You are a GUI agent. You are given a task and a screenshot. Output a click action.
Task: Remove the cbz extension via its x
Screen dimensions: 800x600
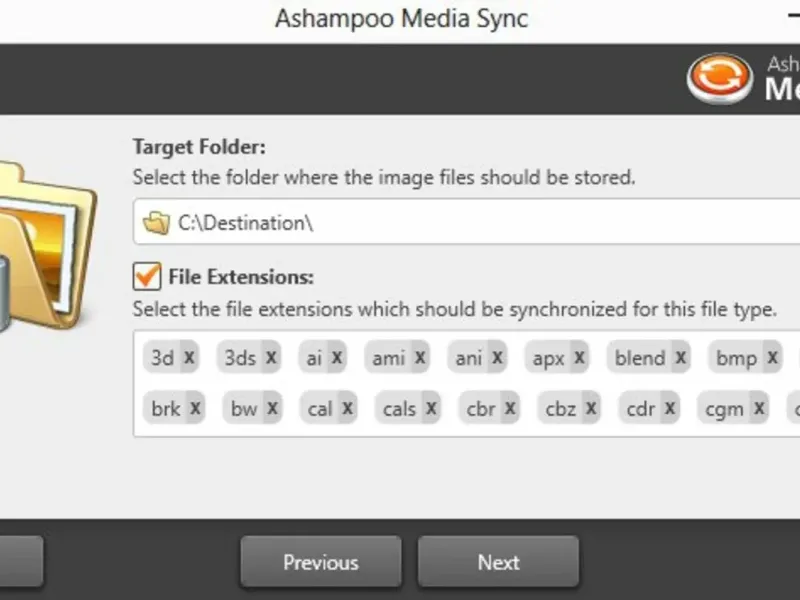[x=591, y=408]
